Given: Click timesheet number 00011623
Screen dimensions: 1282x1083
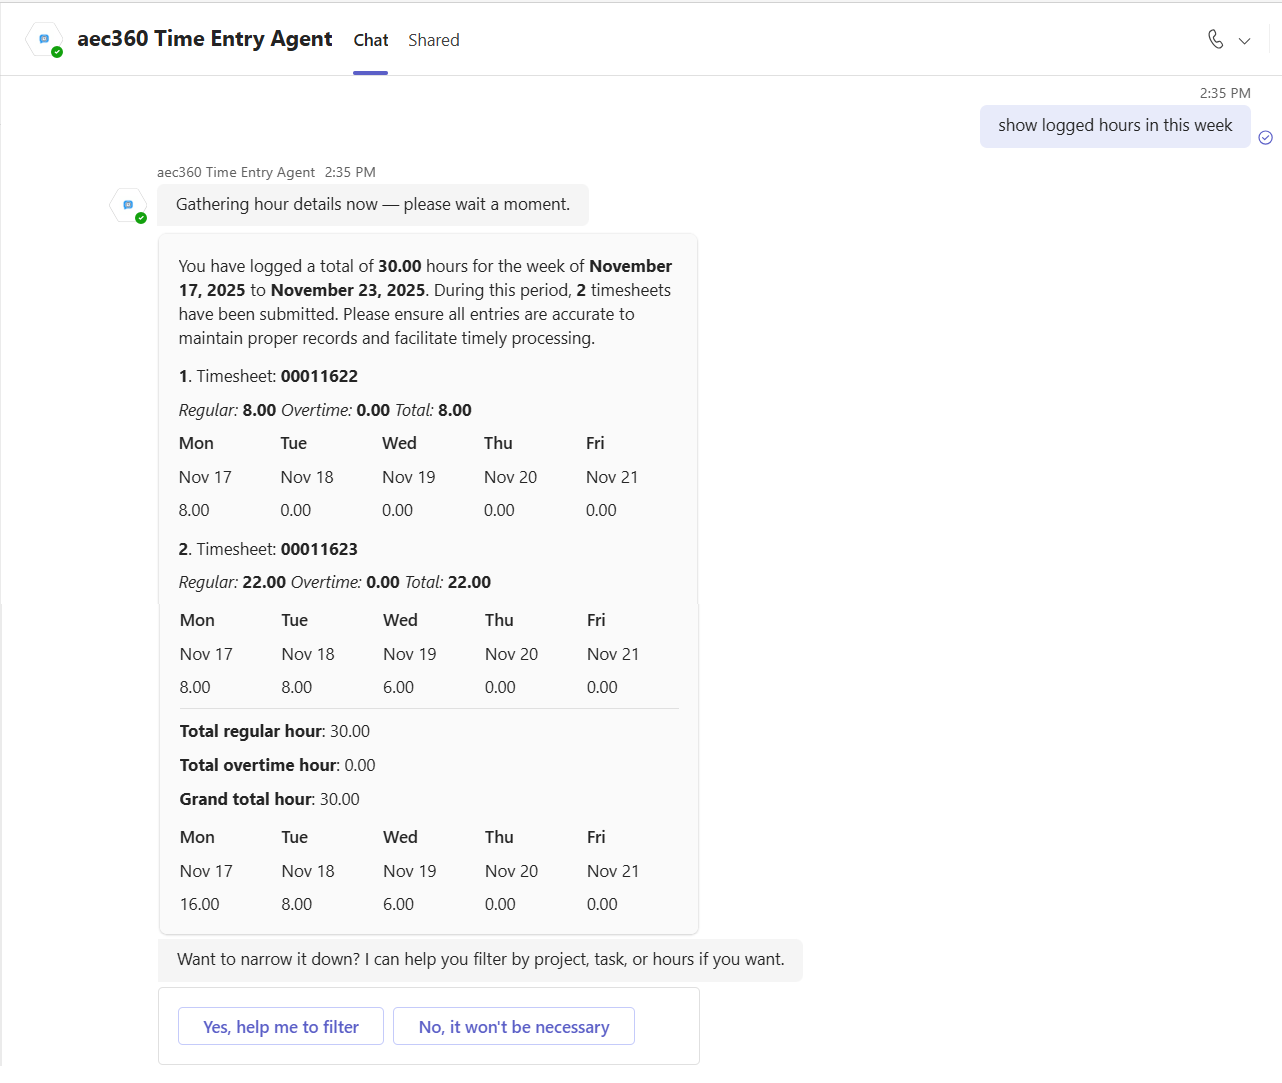Looking at the screenshot, I should 319,549.
